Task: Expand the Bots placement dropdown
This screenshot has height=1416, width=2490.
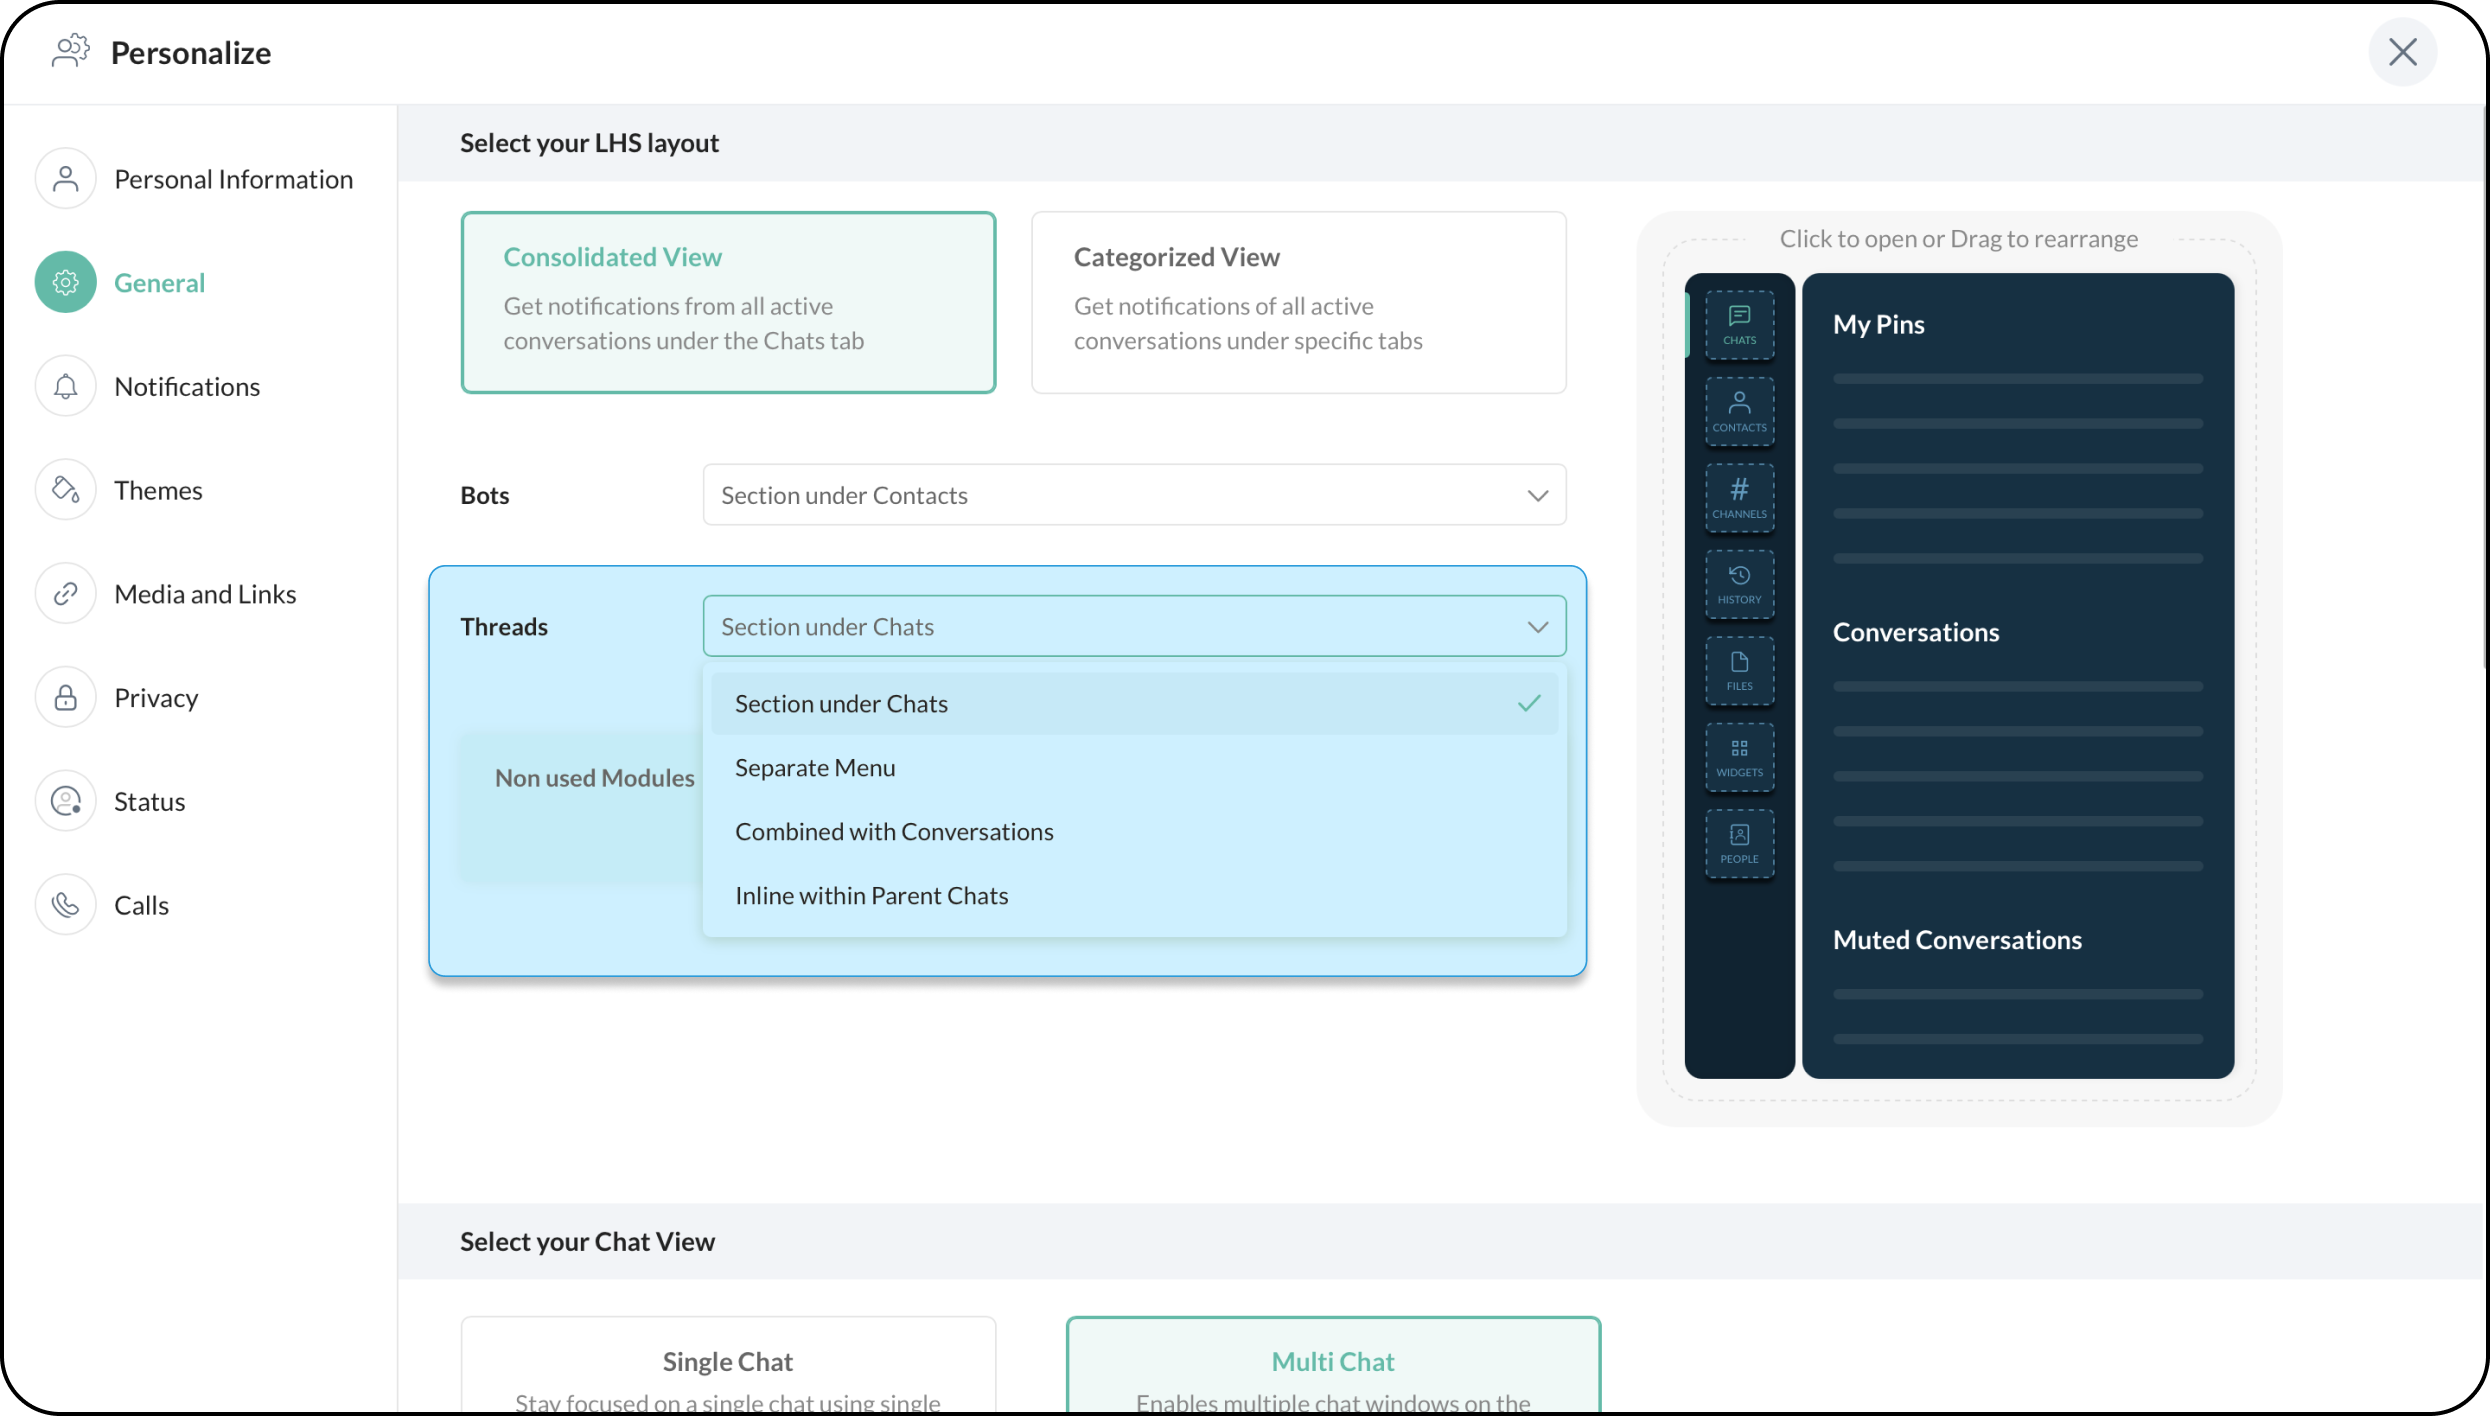Action: (x=1134, y=495)
